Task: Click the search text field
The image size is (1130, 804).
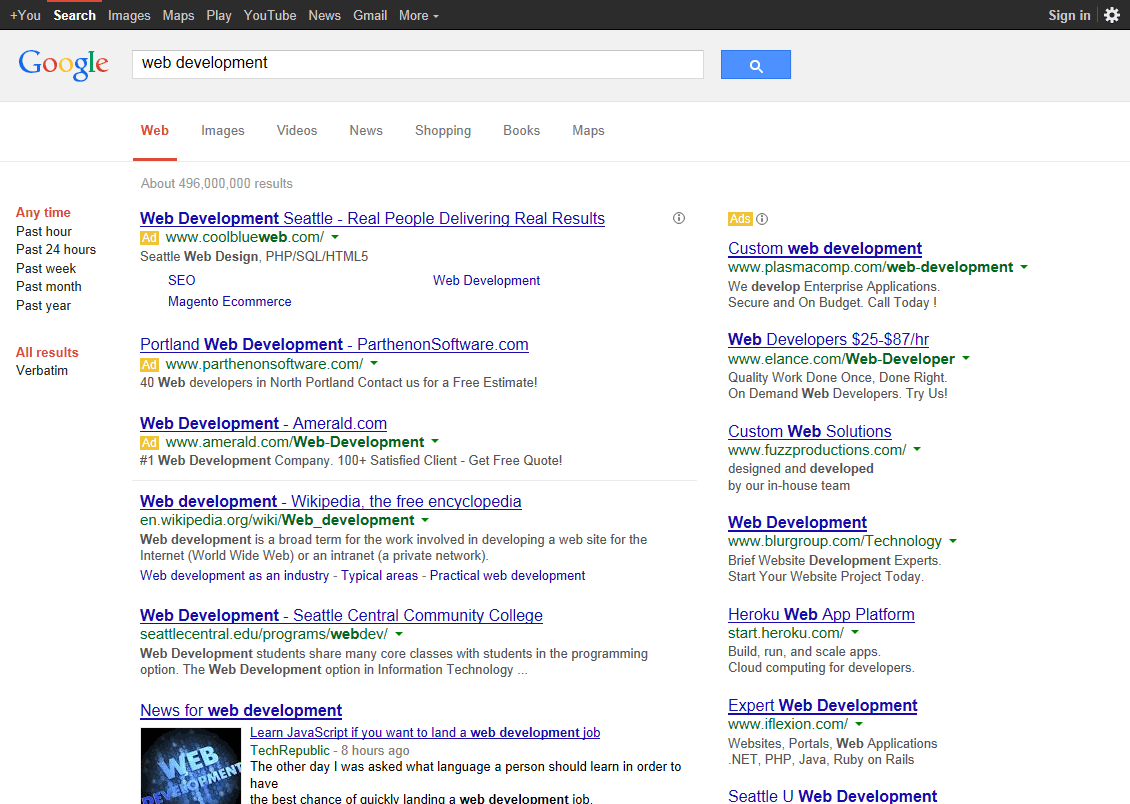Action: click(418, 64)
